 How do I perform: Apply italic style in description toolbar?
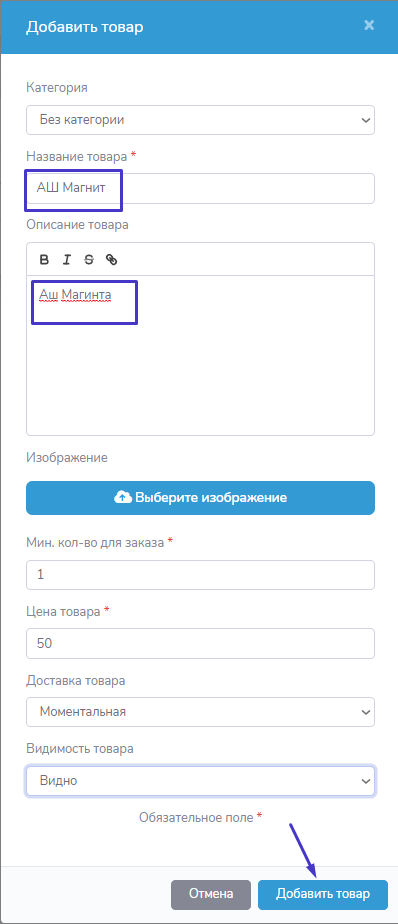(x=67, y=259)
